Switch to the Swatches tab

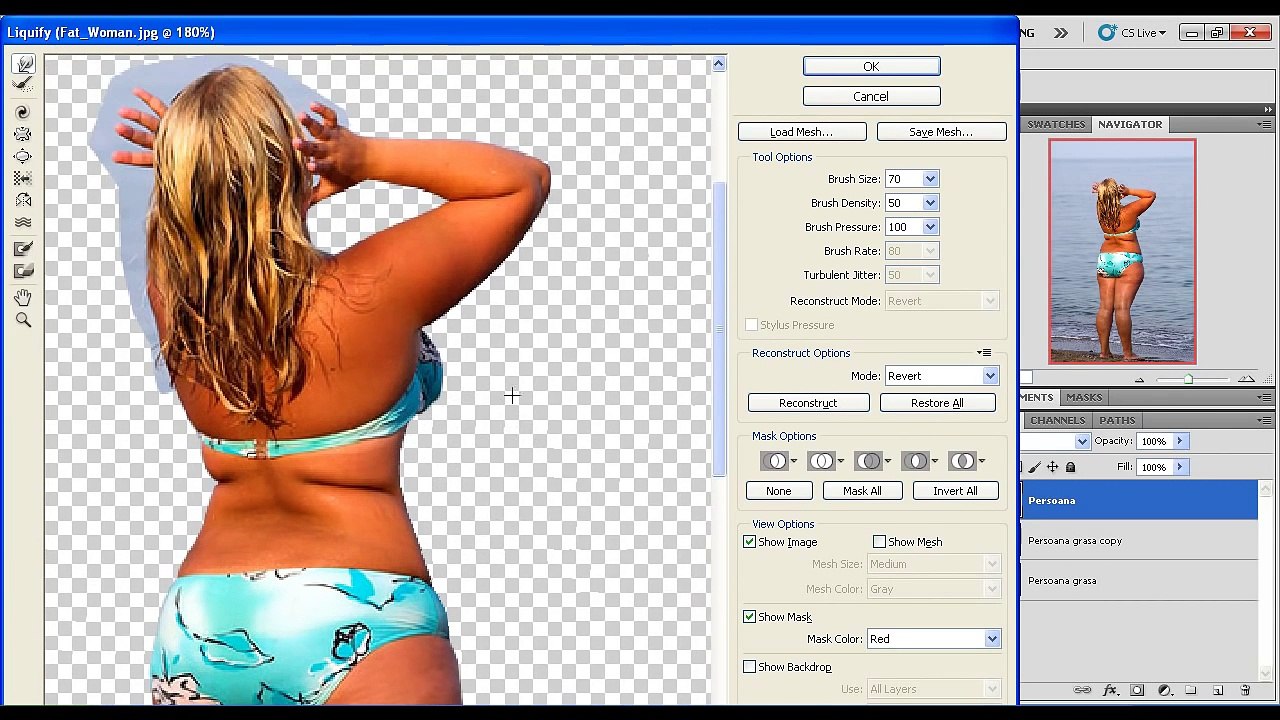1056,124
